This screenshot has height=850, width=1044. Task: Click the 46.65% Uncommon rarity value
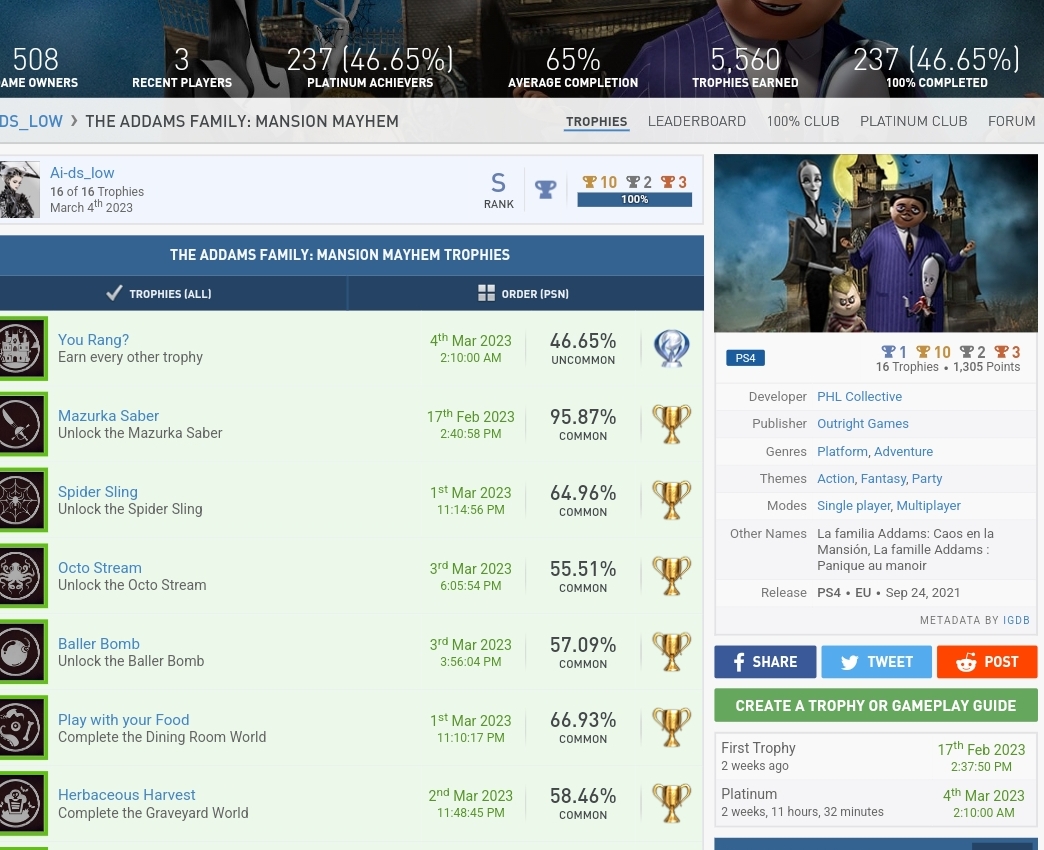coord(583,348)
